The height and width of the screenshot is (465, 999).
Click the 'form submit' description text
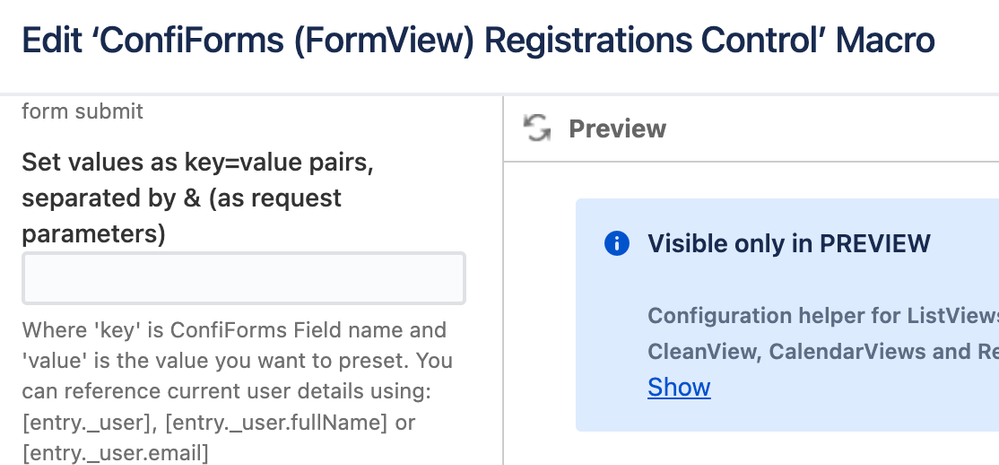click(83, 111)
